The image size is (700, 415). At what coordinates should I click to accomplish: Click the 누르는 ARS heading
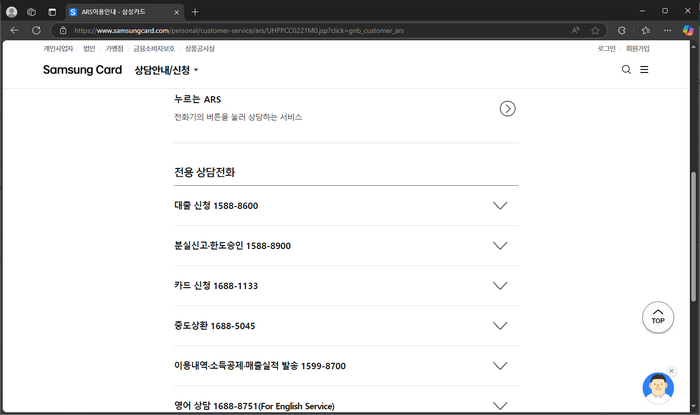tap(197, 99)
